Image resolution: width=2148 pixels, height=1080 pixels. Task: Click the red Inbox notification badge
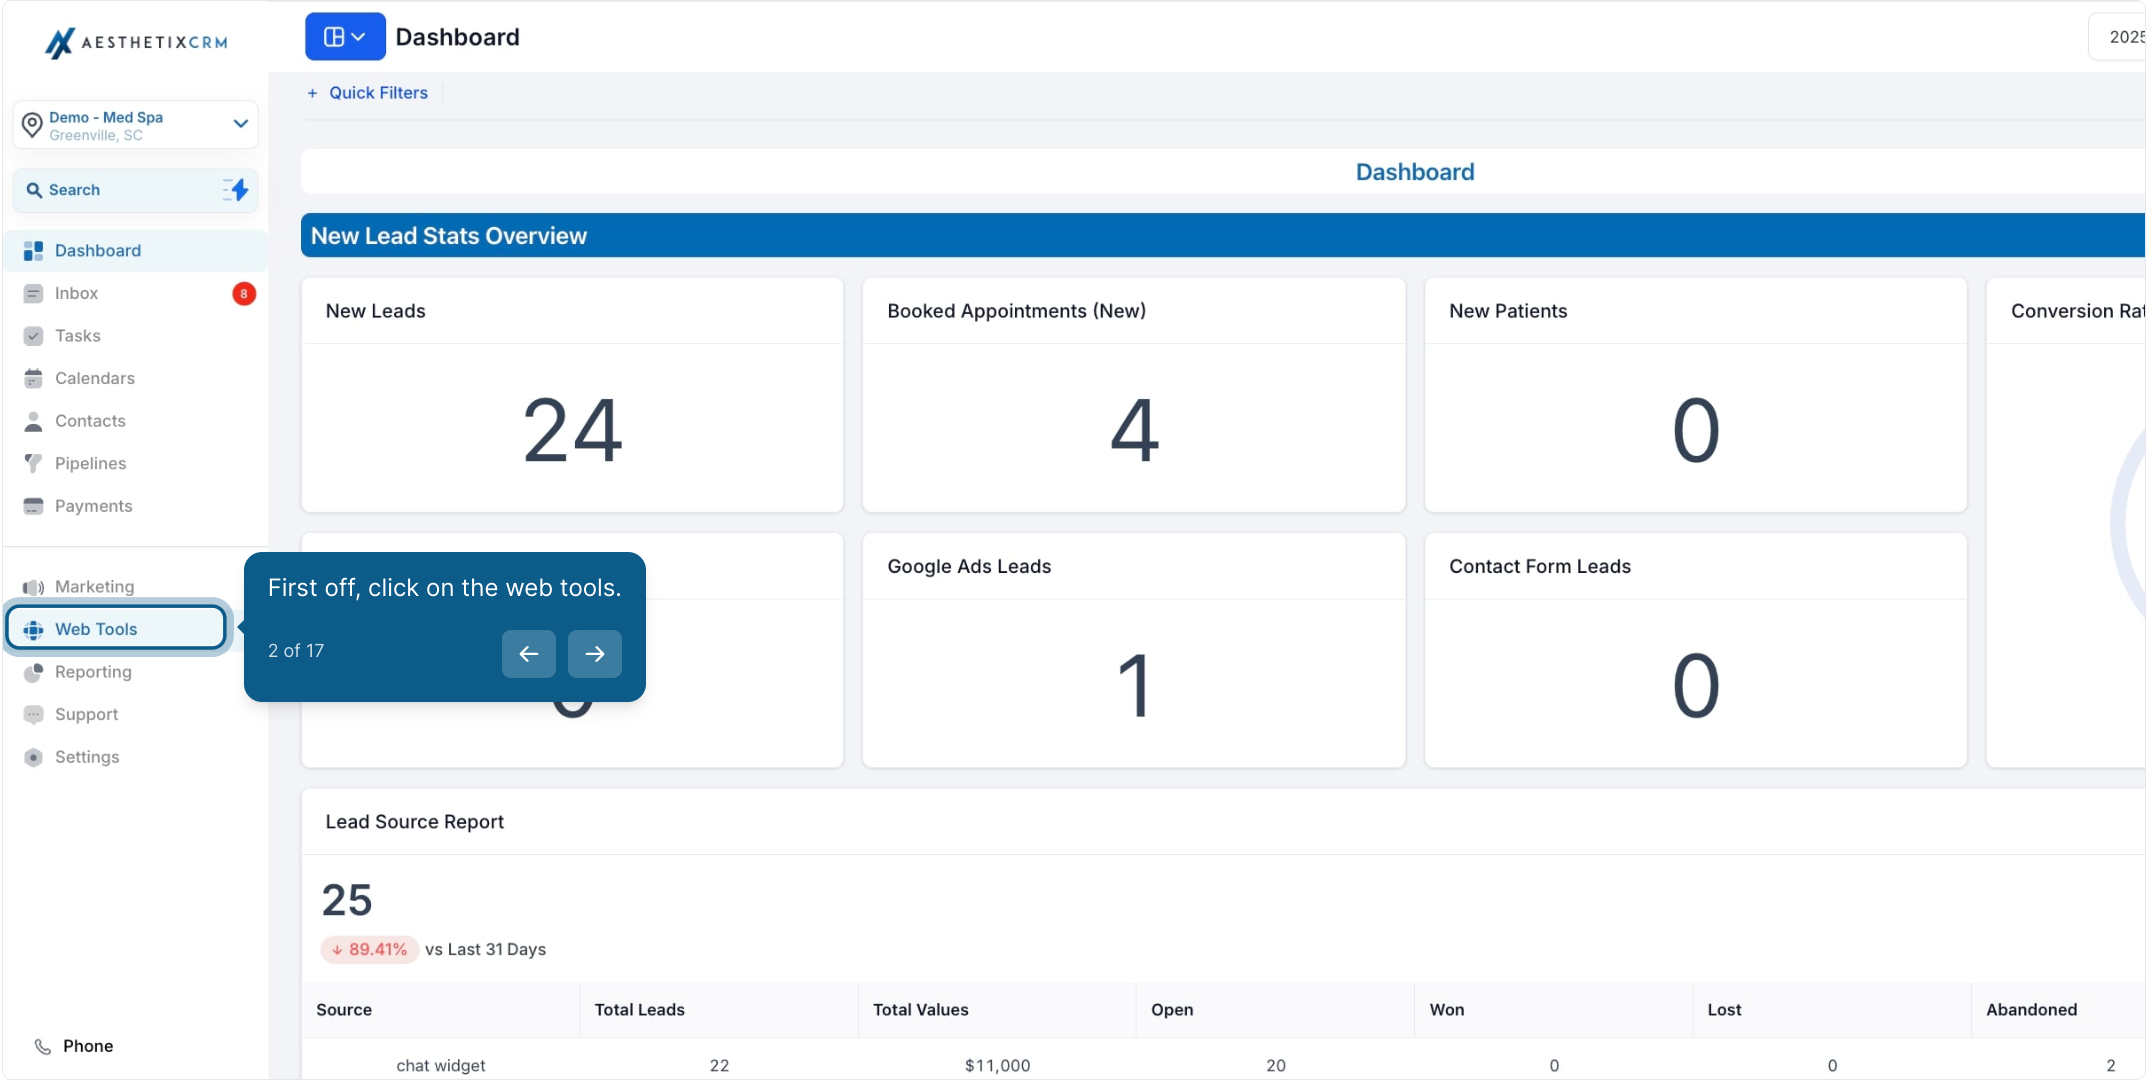tap(244, 293)
